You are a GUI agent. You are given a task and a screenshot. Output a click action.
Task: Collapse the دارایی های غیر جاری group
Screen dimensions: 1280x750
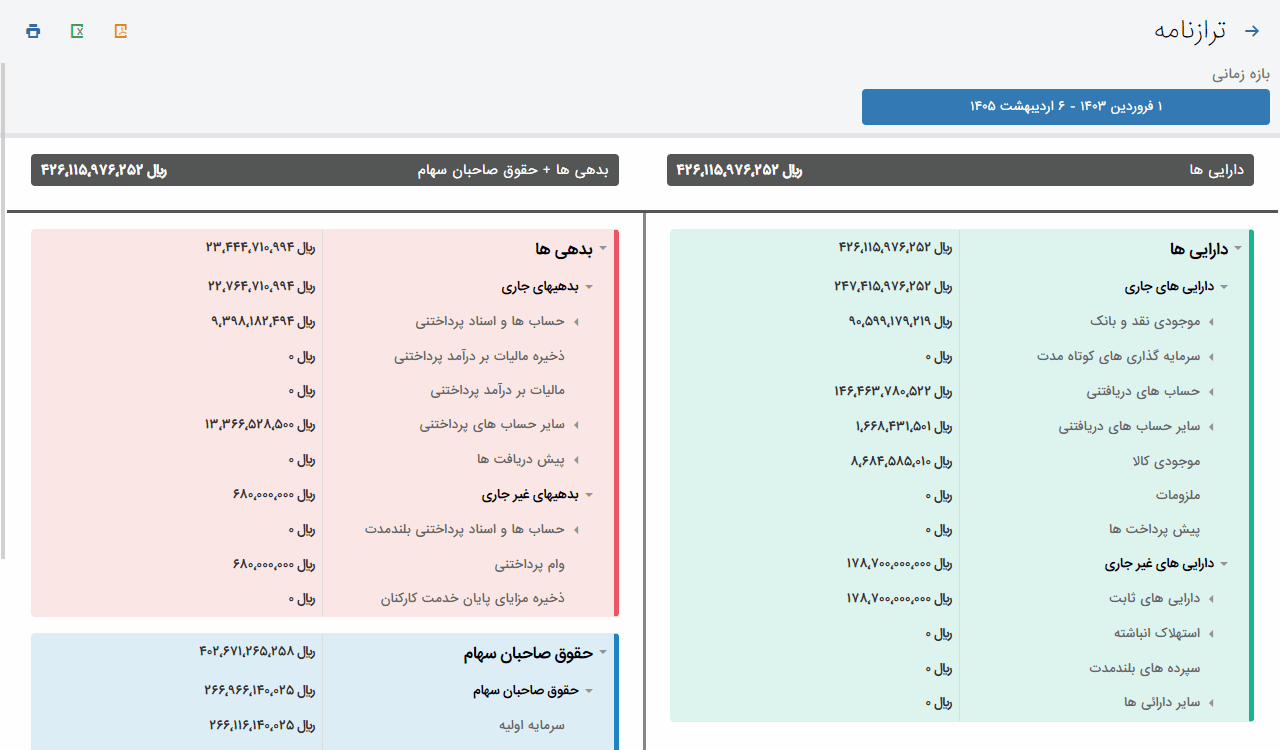1223,564
